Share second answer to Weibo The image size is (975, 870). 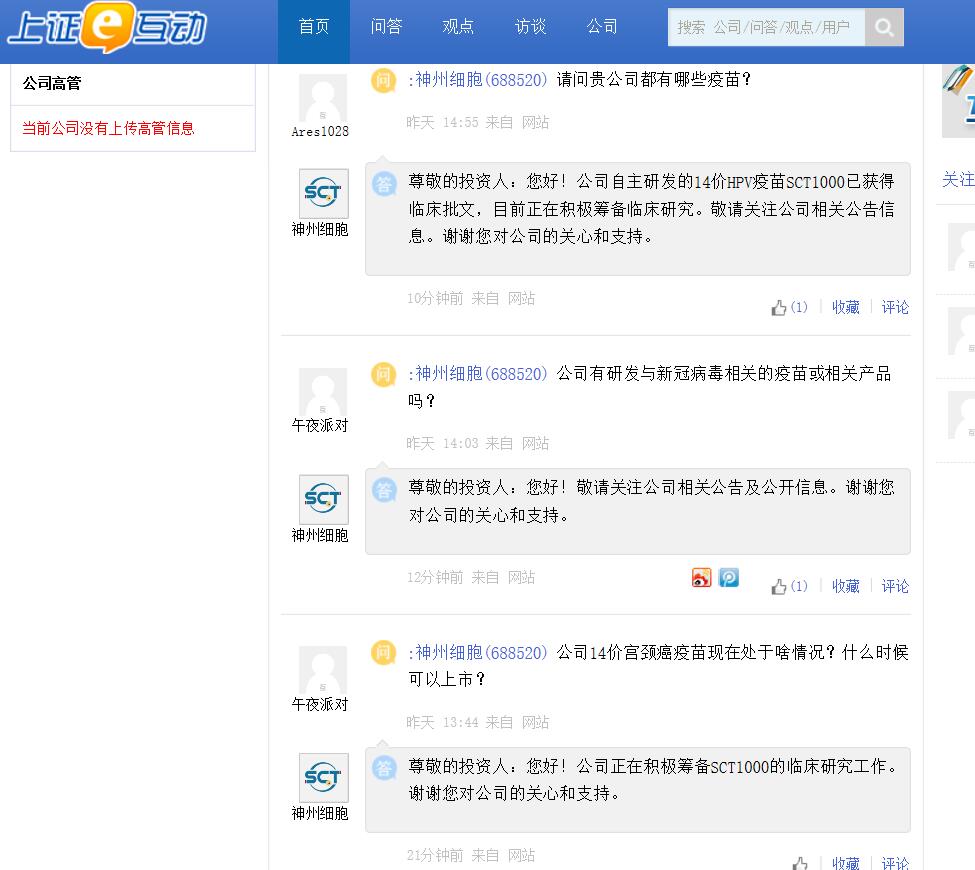coord(702,578)
